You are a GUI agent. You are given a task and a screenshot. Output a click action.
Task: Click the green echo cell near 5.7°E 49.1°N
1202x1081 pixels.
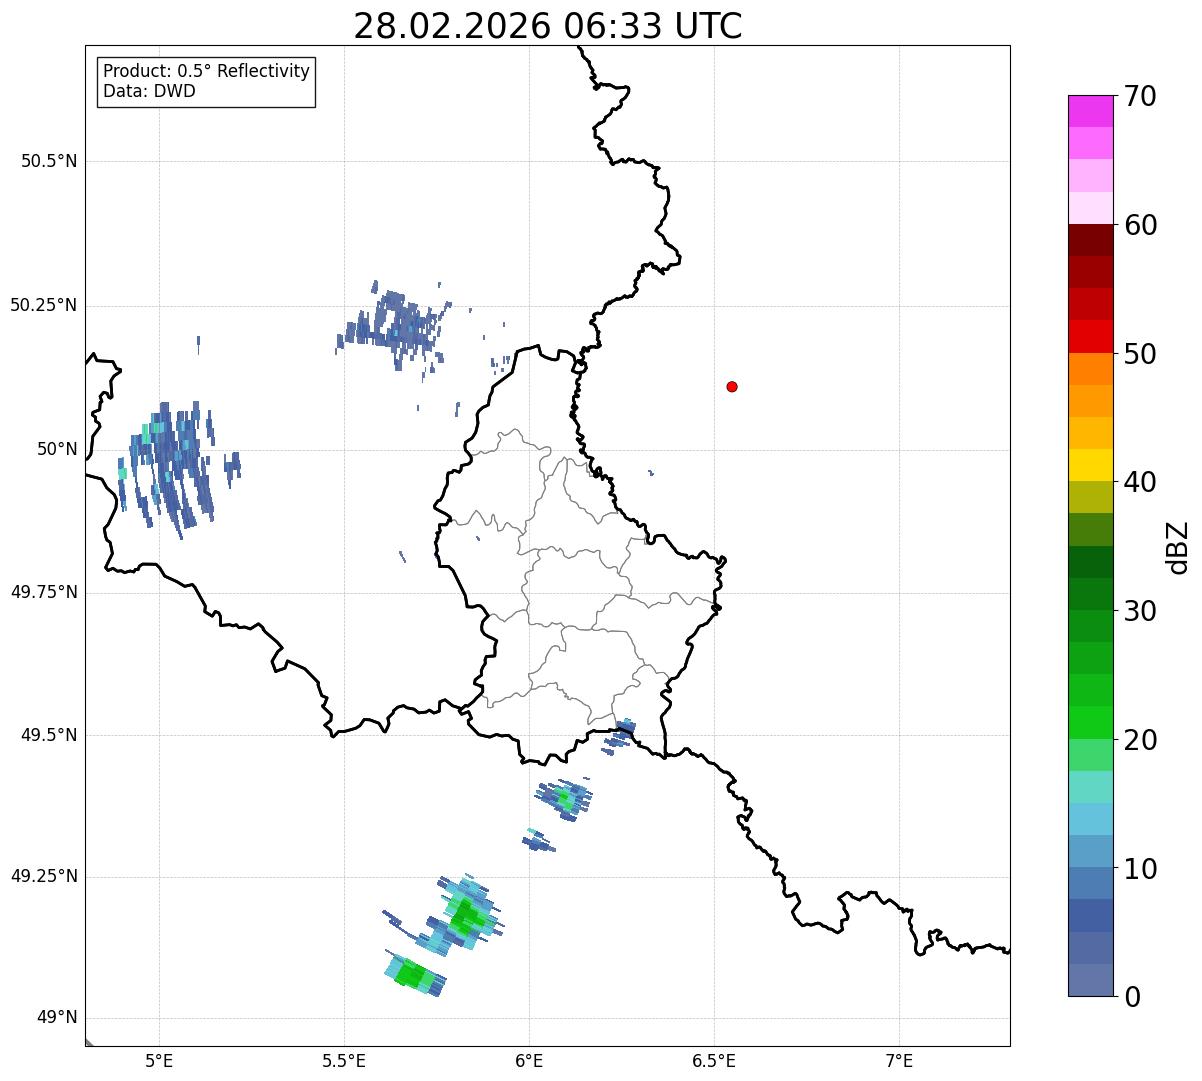(413, 973)
